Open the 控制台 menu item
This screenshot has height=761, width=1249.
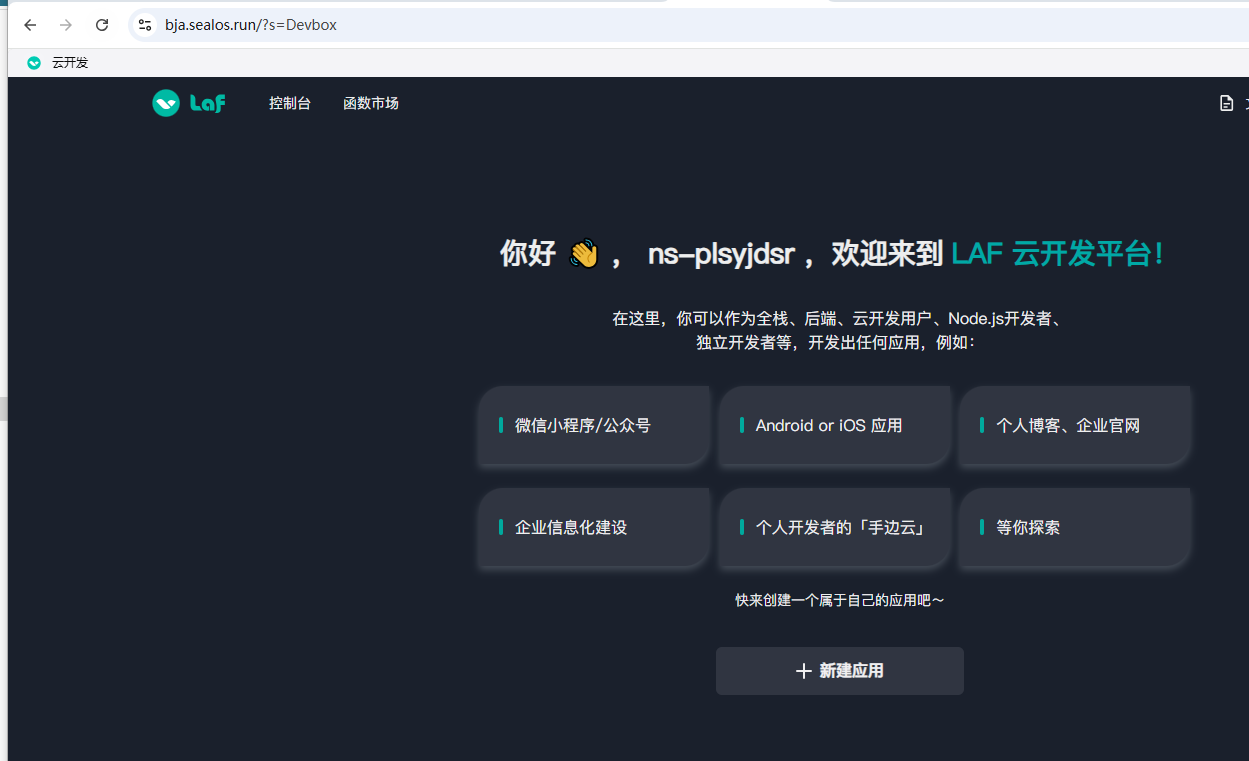pos(290,103)
